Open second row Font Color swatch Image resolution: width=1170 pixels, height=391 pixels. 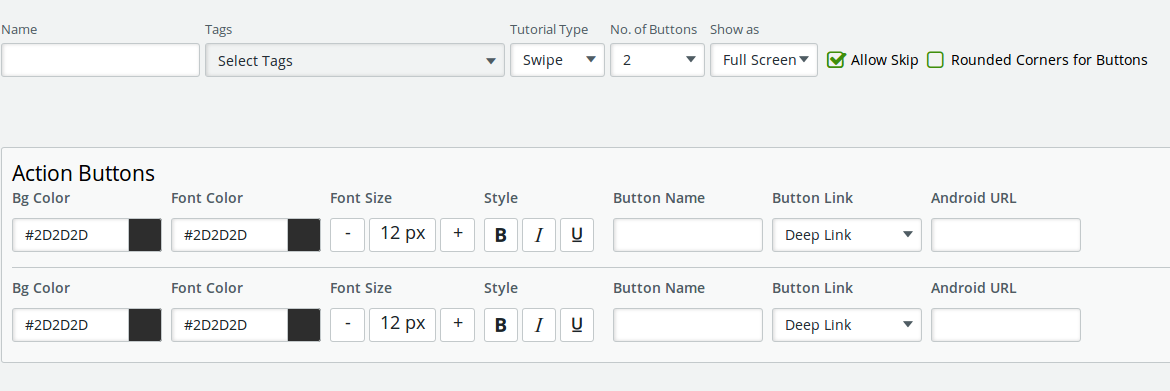pyautogui.click(x=304, y=325)
